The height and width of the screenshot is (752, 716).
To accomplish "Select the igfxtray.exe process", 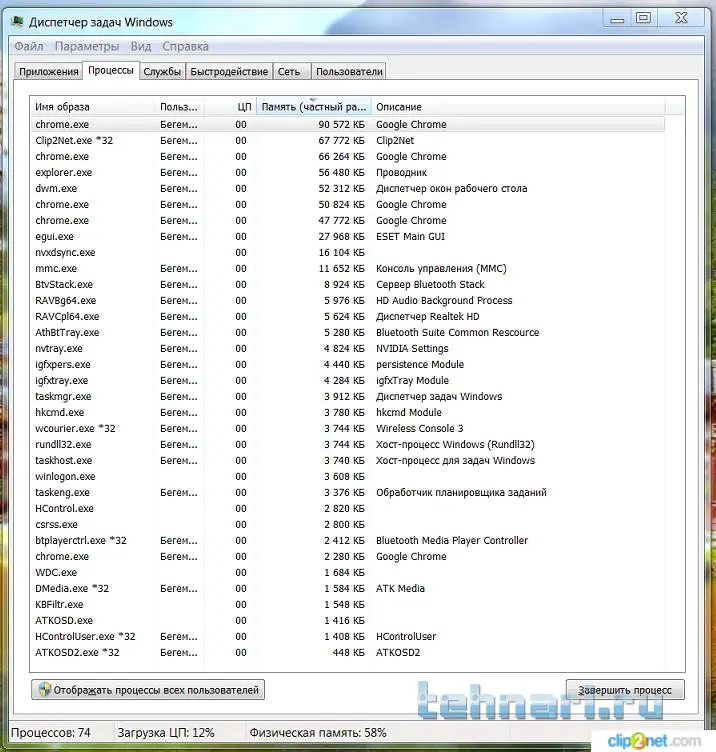I will point(347,380).
